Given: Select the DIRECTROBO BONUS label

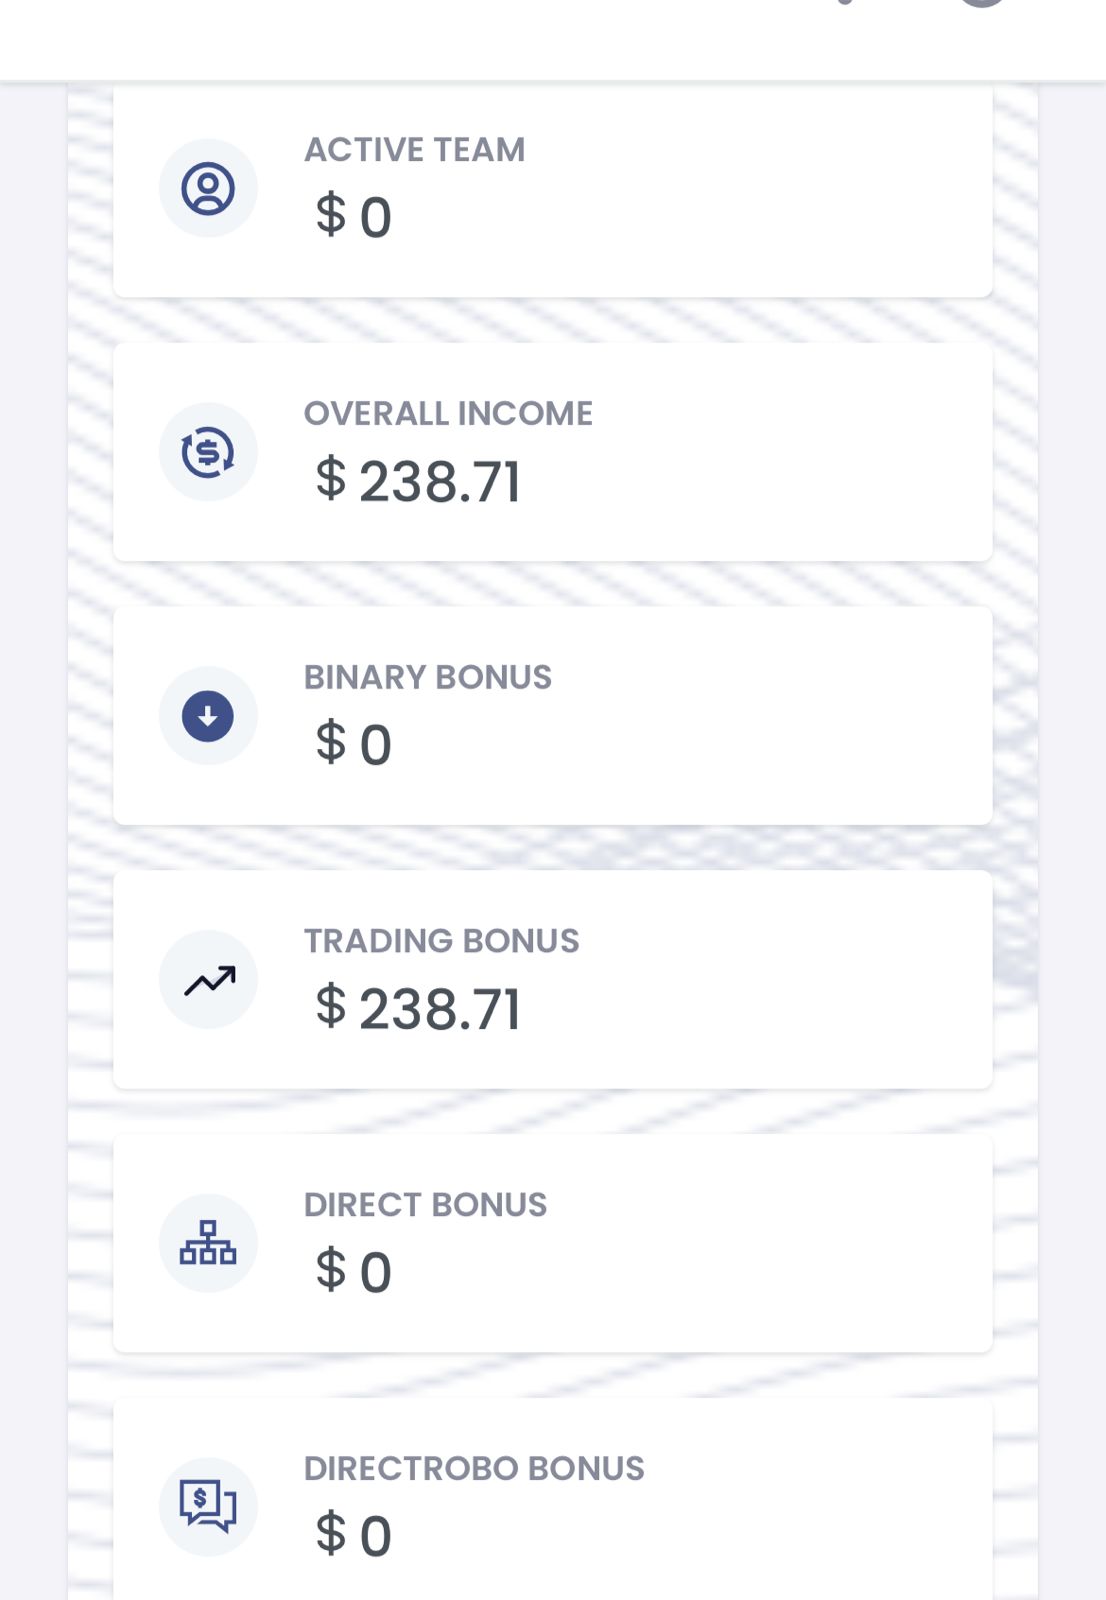Looking at the screenshot, I should click(x=474, y=1469).
